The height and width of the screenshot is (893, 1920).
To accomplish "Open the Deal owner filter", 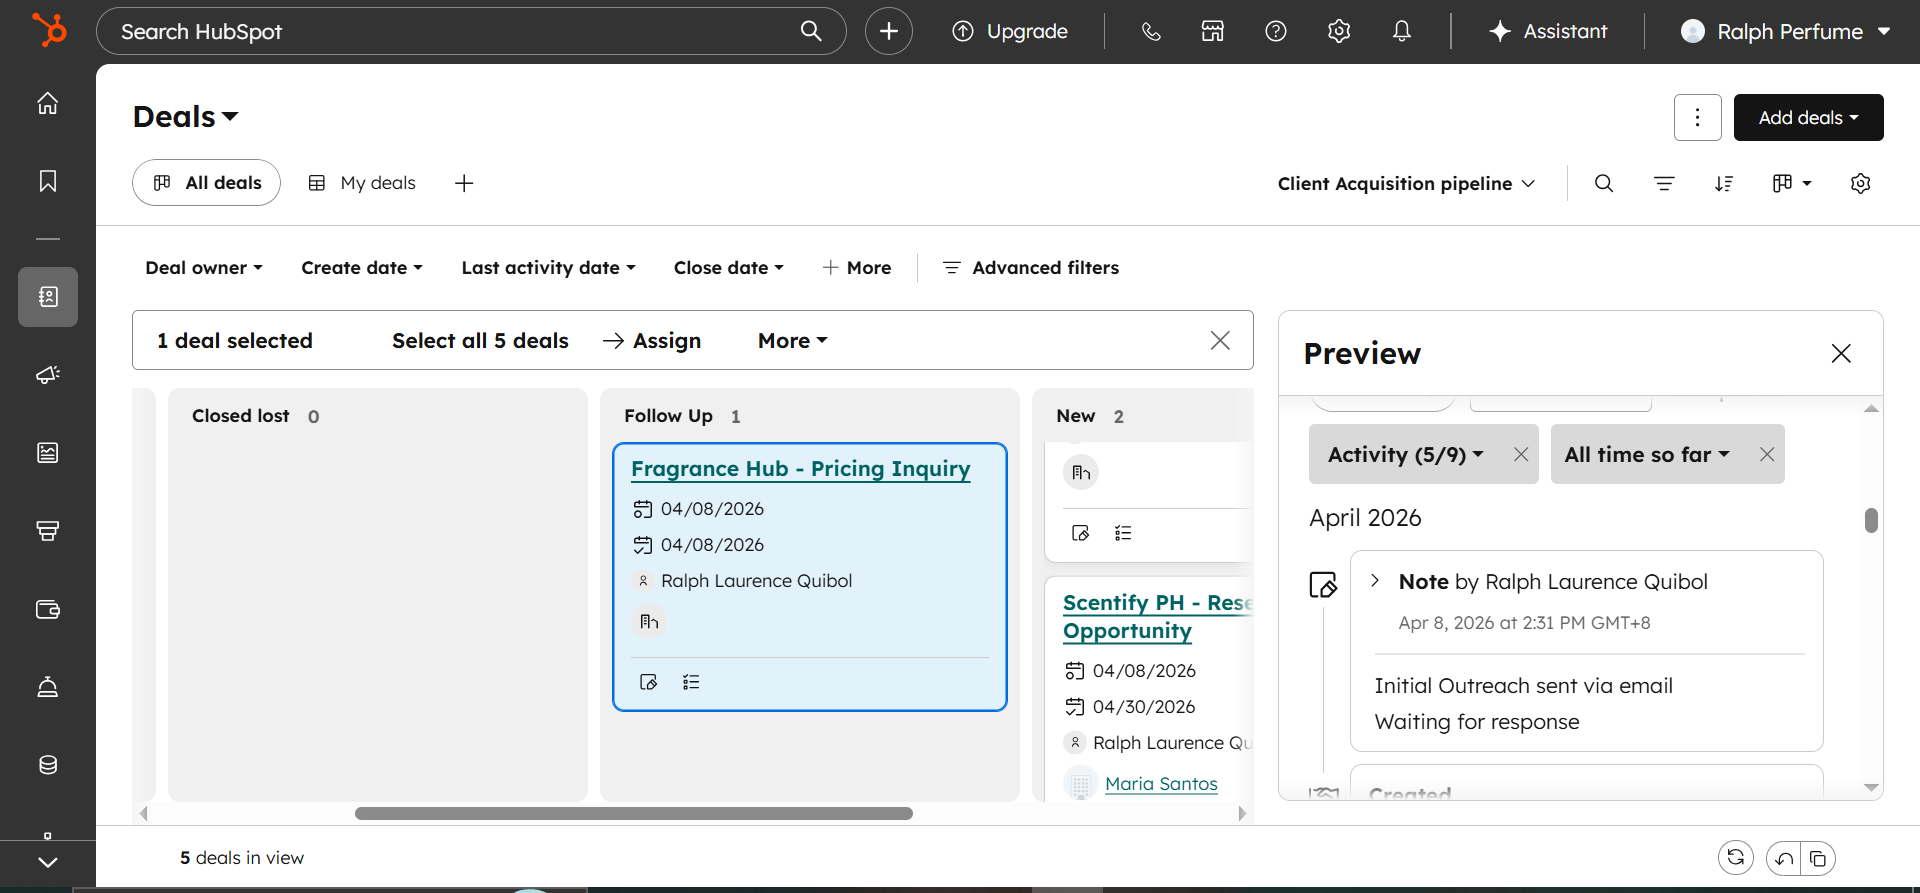I will (x=204, y=268).
